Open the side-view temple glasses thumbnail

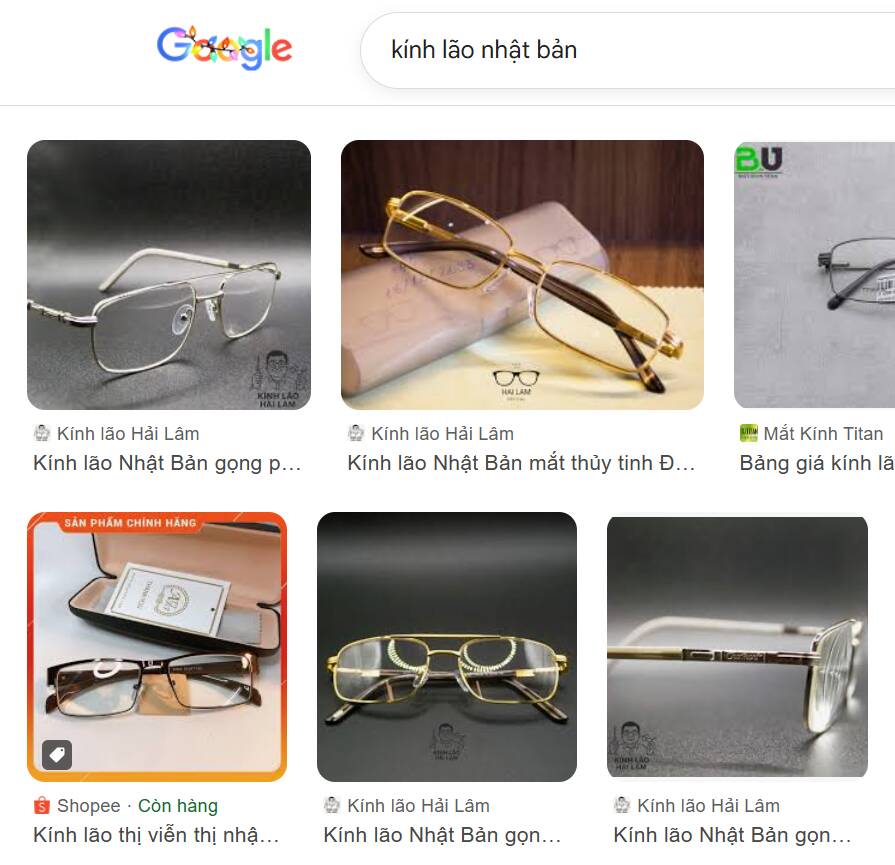(x=737, y=647)
